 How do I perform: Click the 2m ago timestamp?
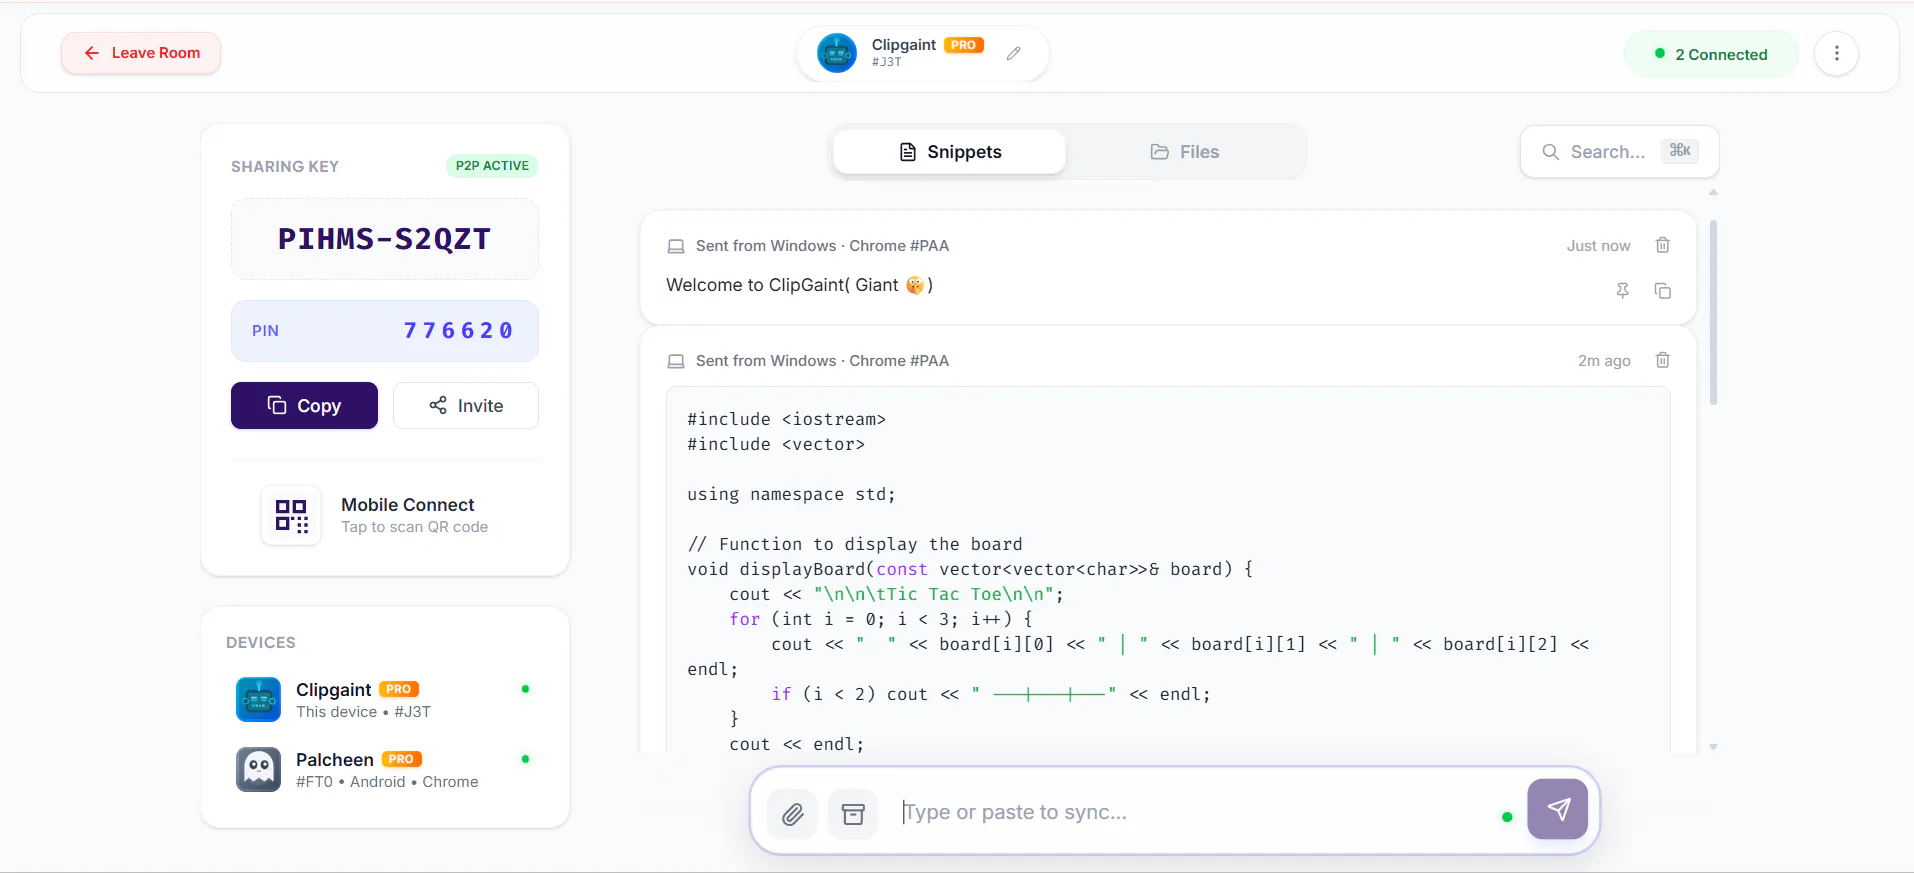click(1604, 361)
